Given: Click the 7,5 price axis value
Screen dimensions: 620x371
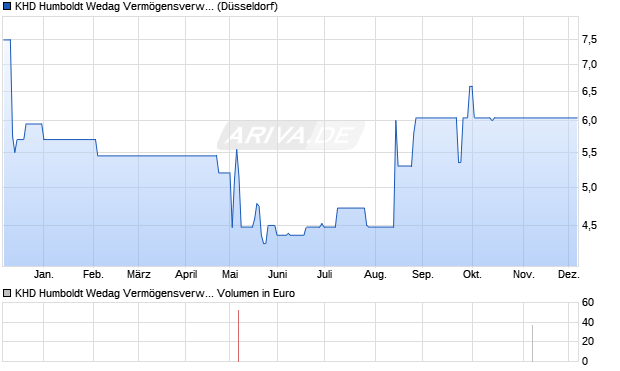Looking at the screenshot, I should [589, 39].
